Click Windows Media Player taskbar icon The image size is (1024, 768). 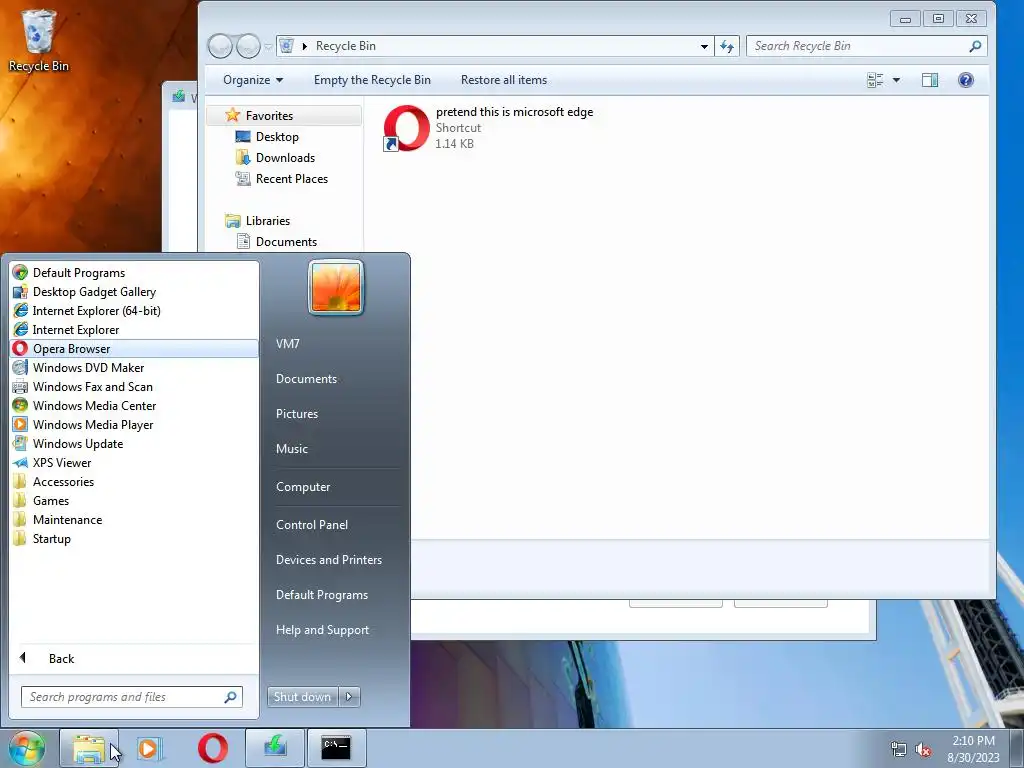[150, 748]
